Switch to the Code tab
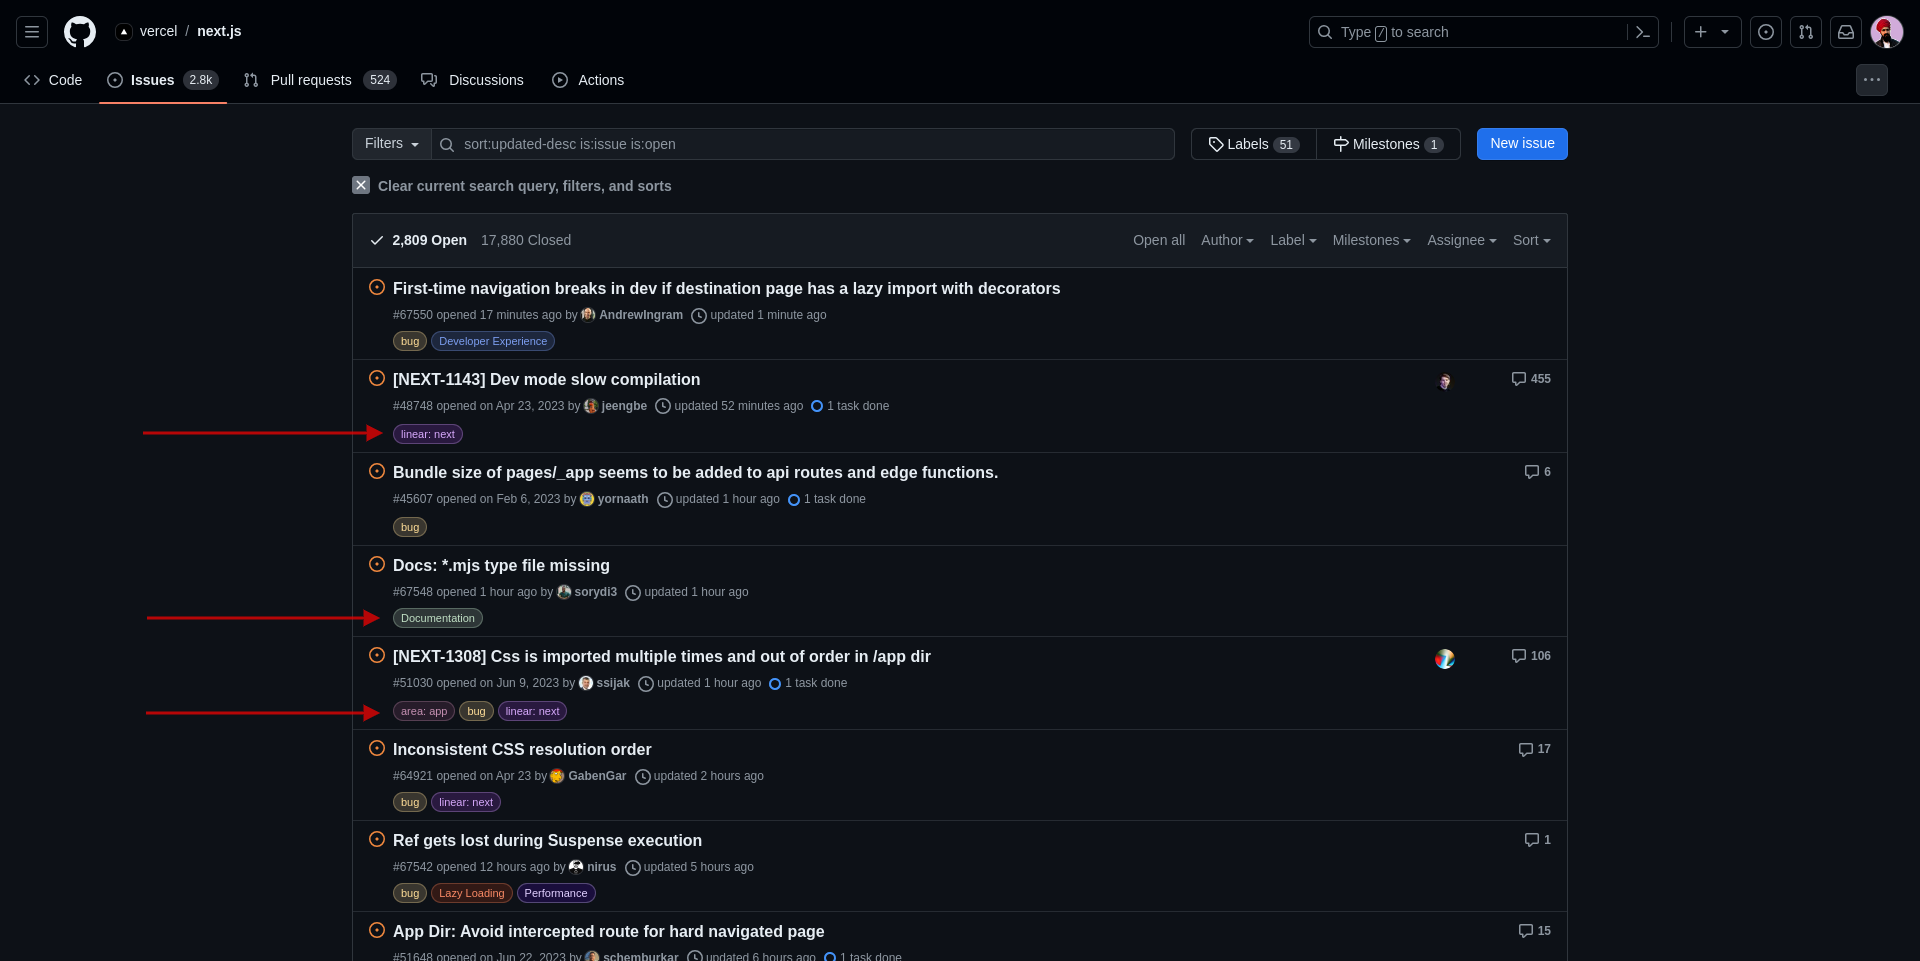 point(53,80)
